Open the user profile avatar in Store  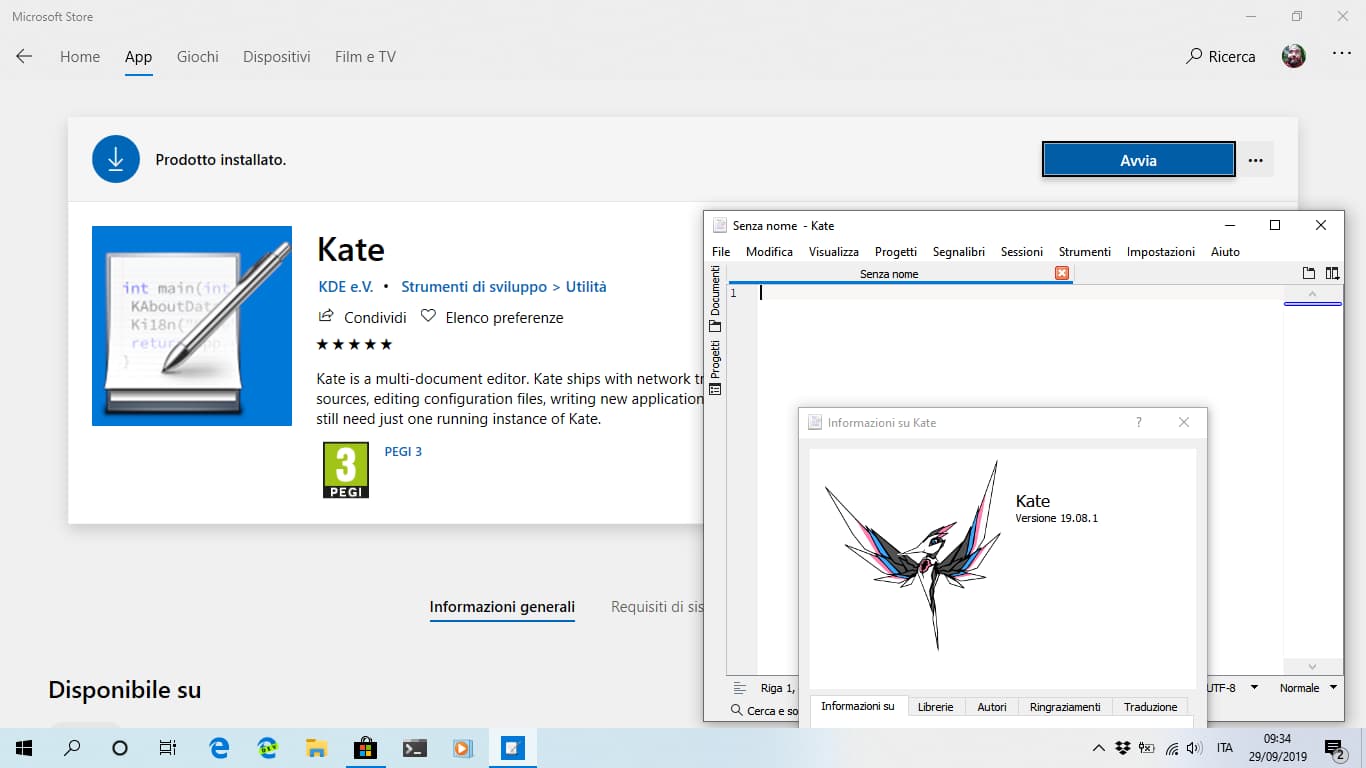tap(1294, 56)
